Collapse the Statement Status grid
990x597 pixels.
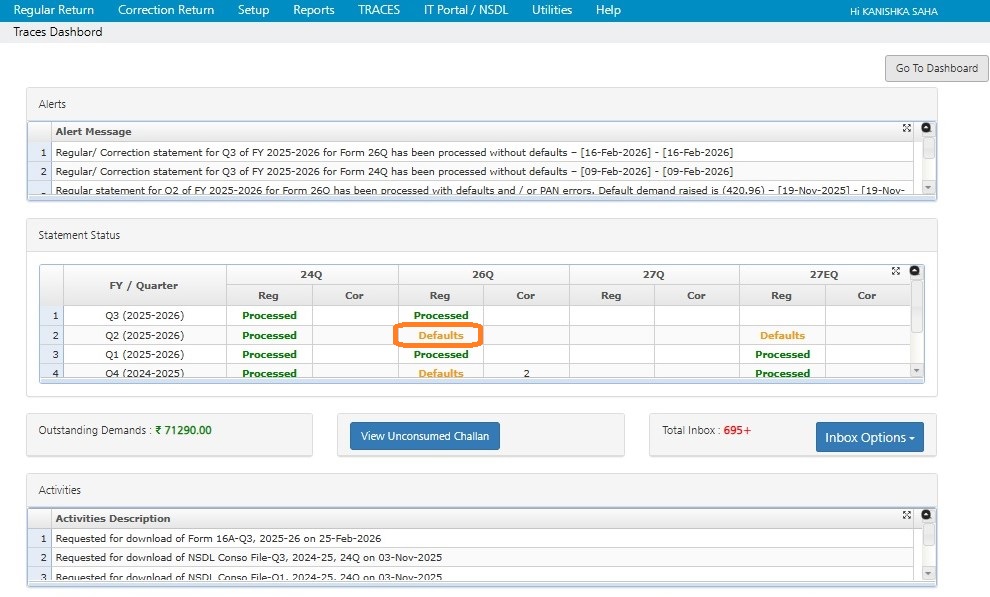tap(914, 271)
